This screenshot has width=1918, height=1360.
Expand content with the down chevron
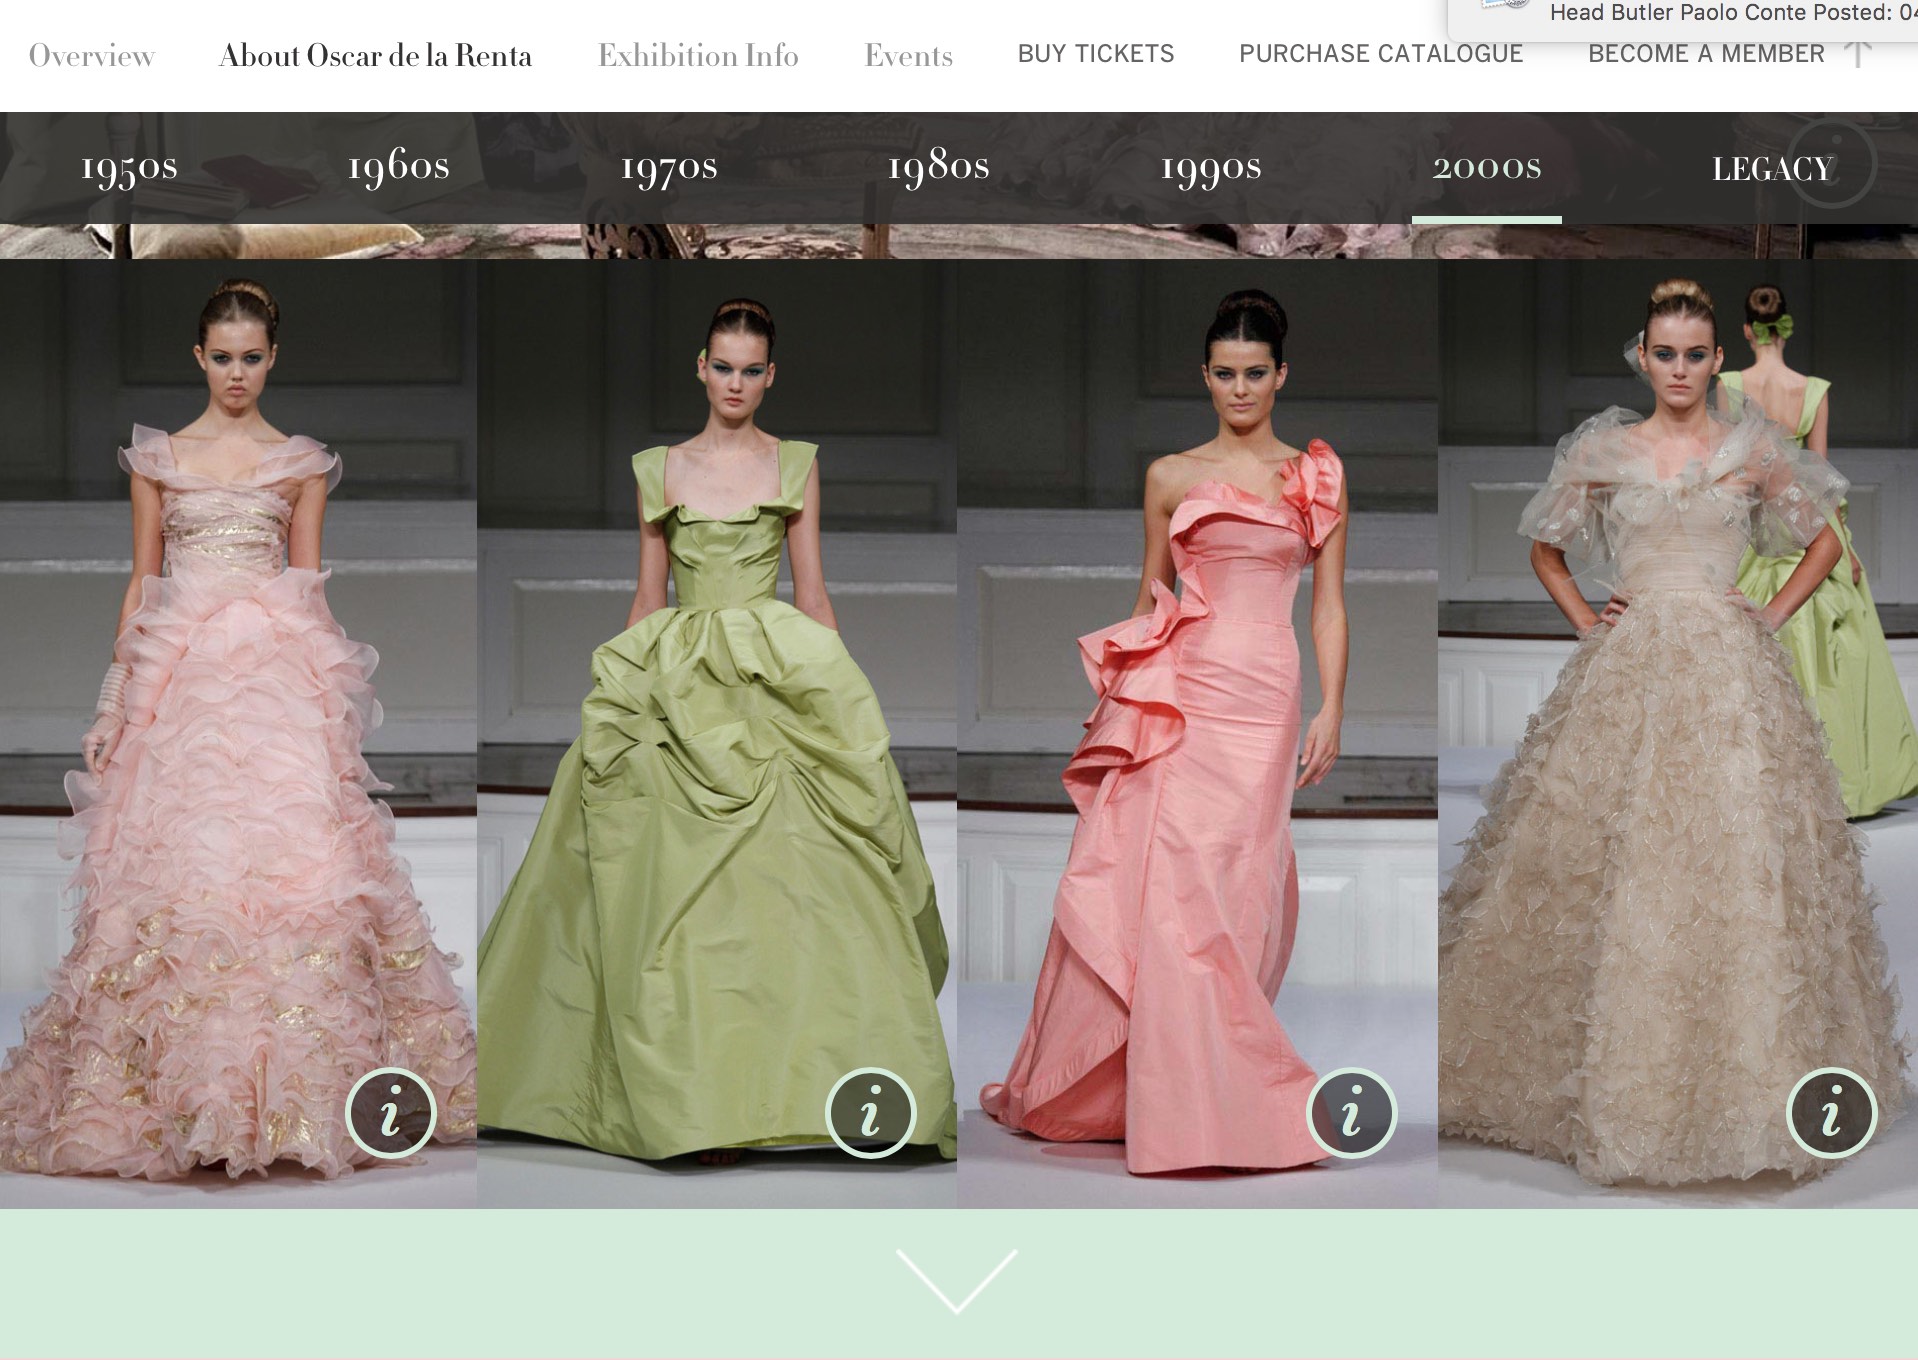[x=957, y=1280]
